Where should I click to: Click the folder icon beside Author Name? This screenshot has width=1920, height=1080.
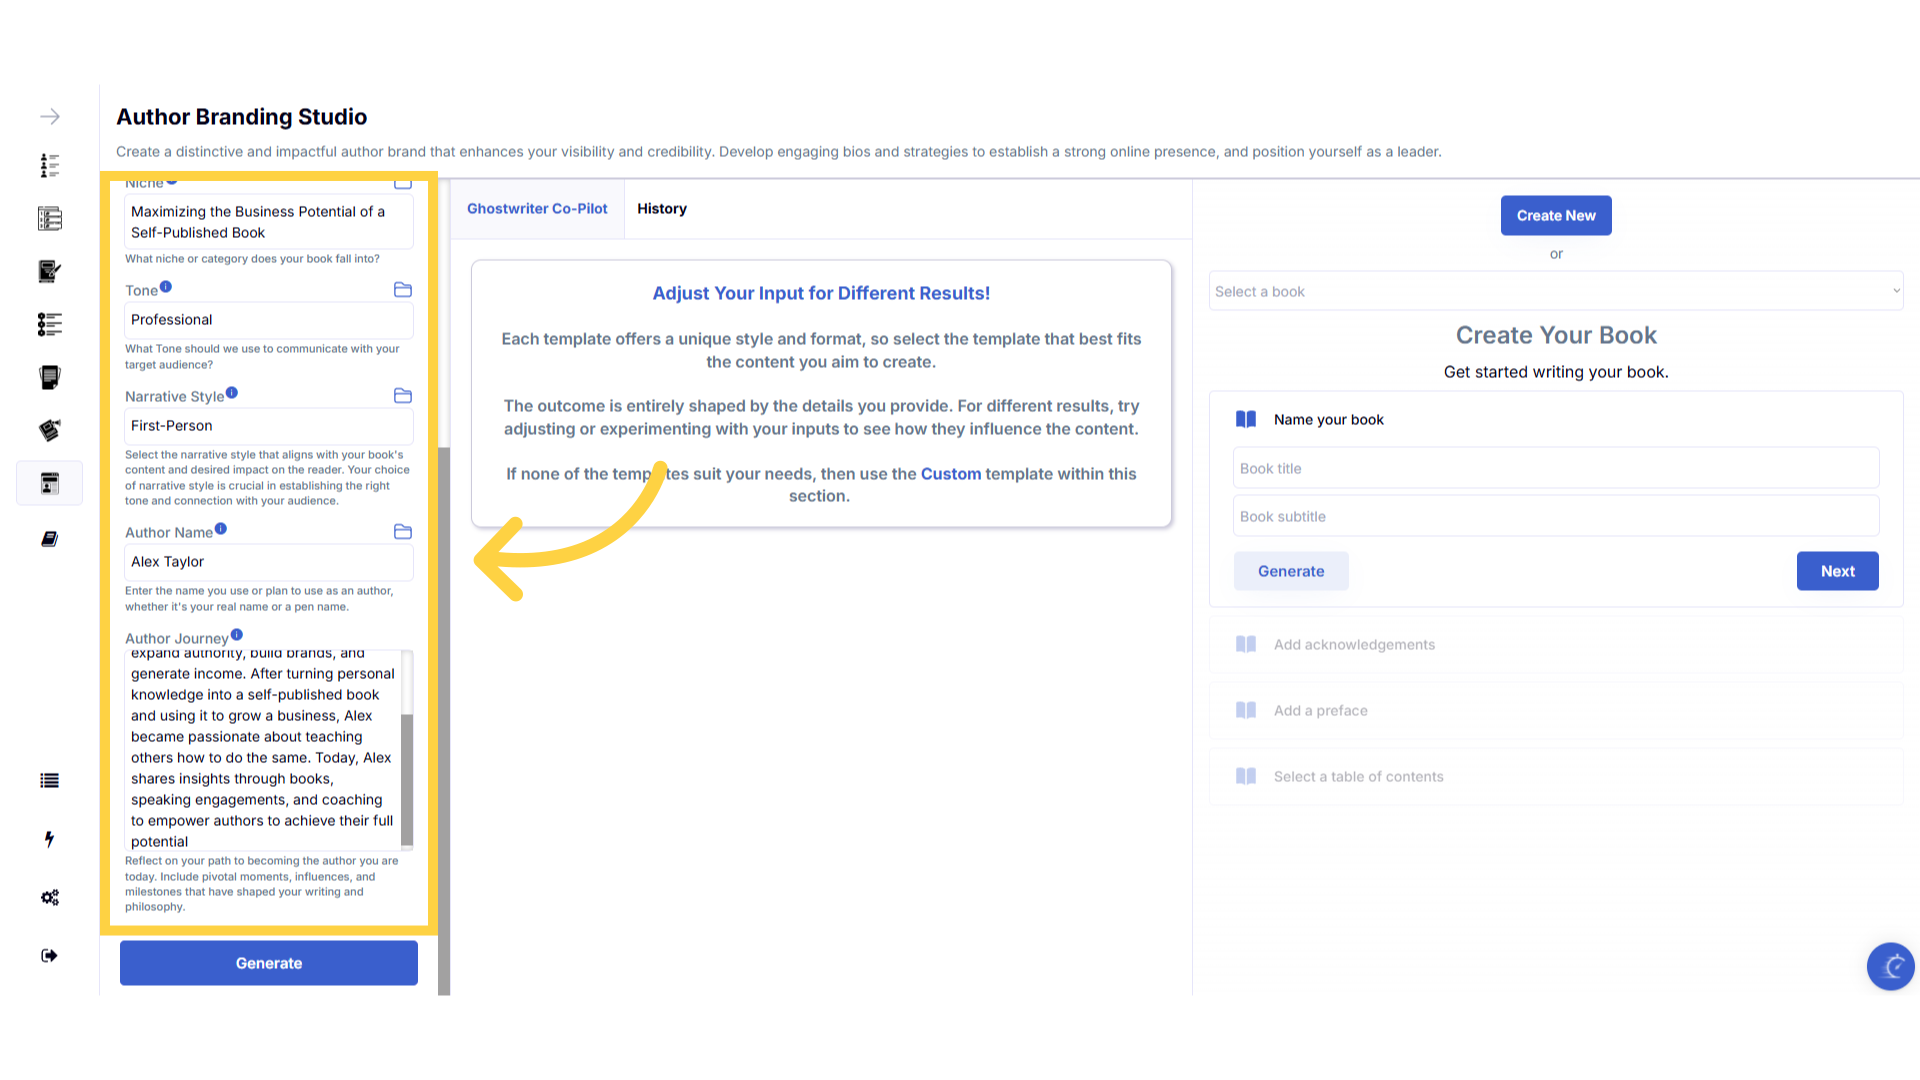[x=403, y=532]
